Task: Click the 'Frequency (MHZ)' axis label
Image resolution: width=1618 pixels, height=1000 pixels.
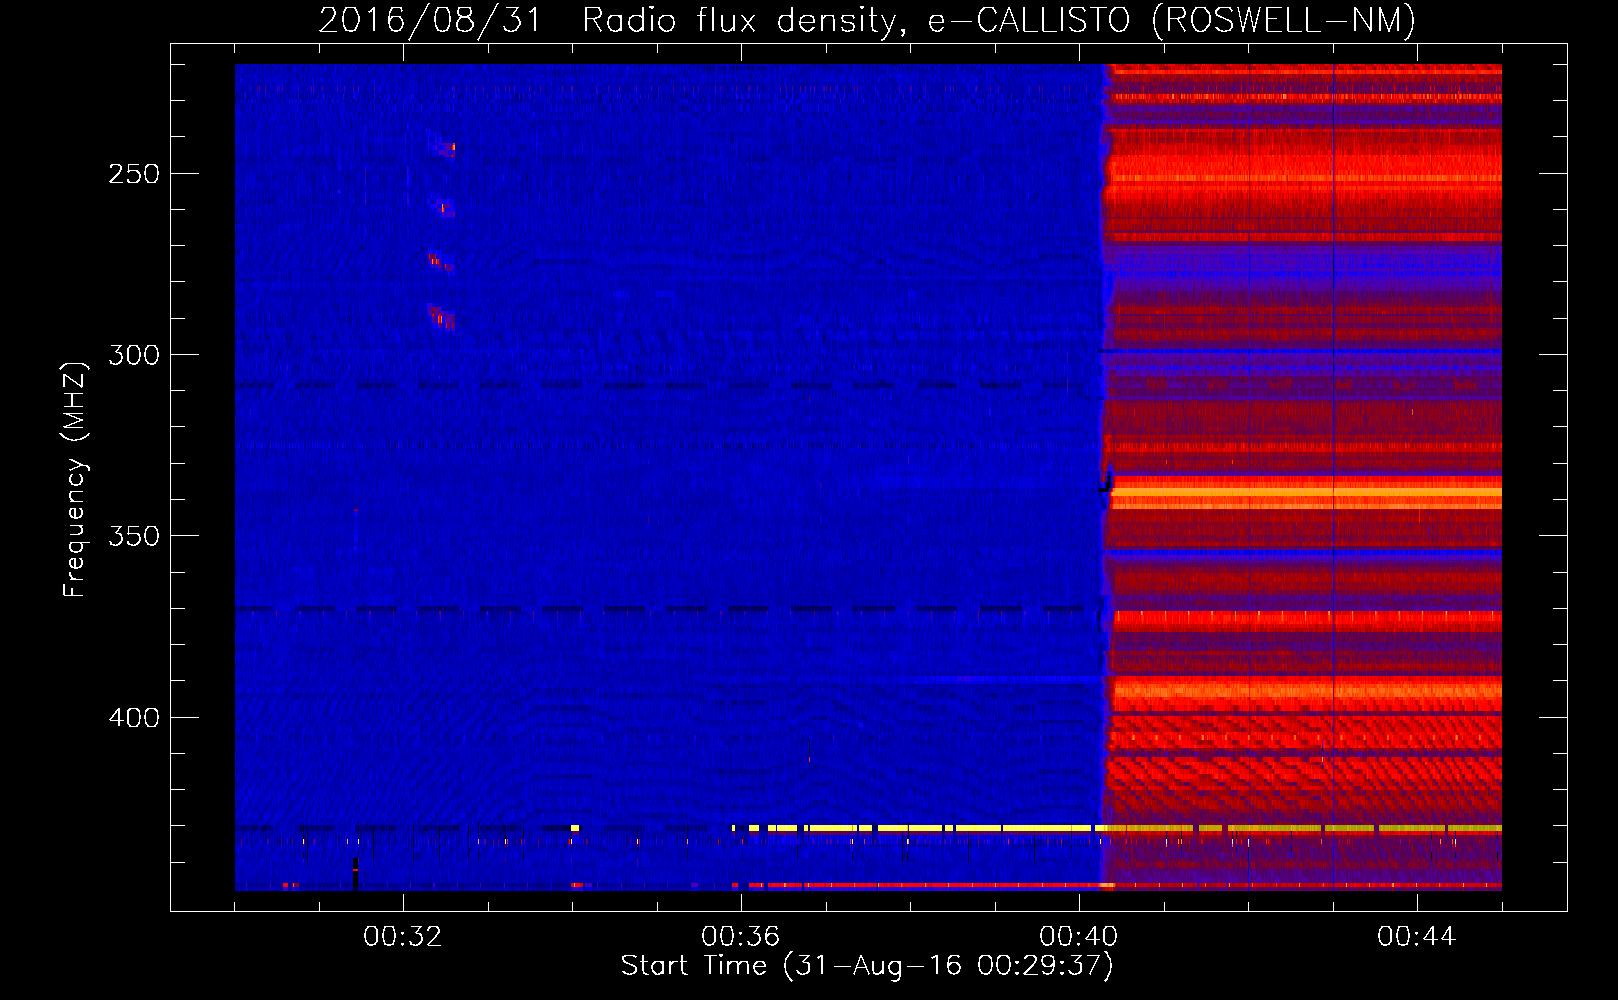Action: [75, 479]
